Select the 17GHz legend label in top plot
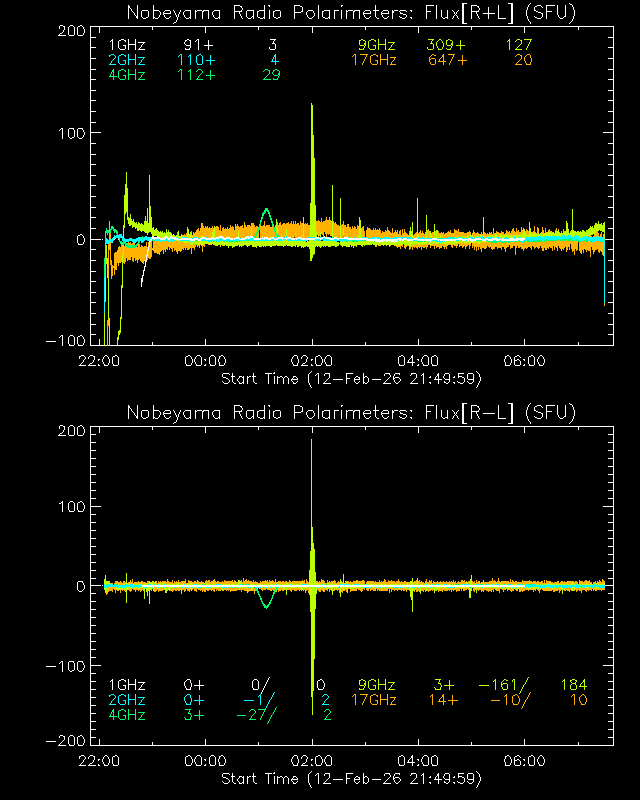 point(373,61)
